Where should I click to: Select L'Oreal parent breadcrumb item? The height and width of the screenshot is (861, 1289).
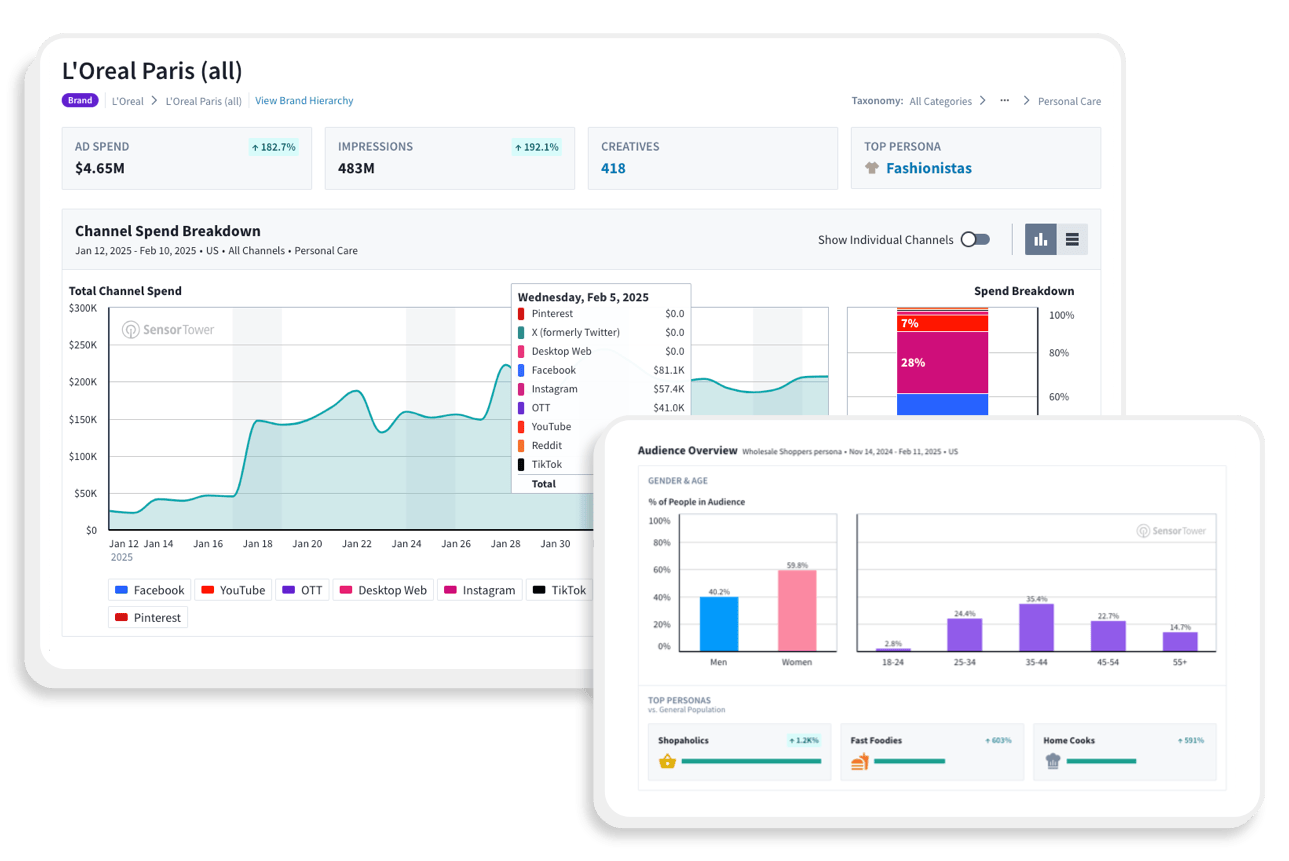point(128,101)
